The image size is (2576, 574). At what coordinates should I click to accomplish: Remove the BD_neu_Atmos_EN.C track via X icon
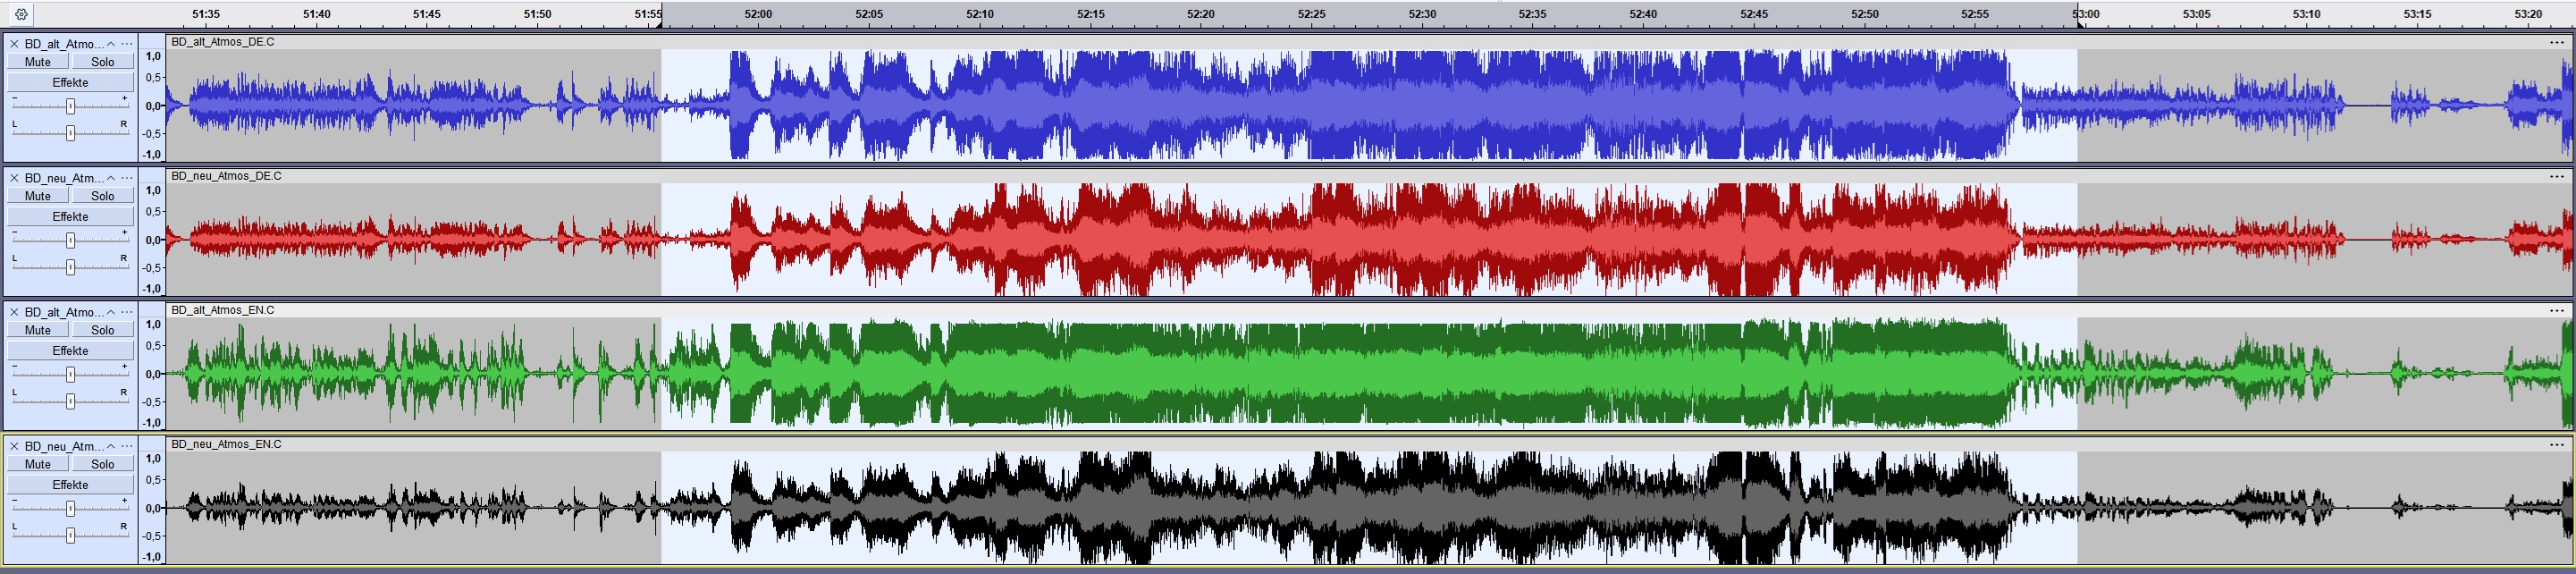pyautogui.click(x=14, y=446)
